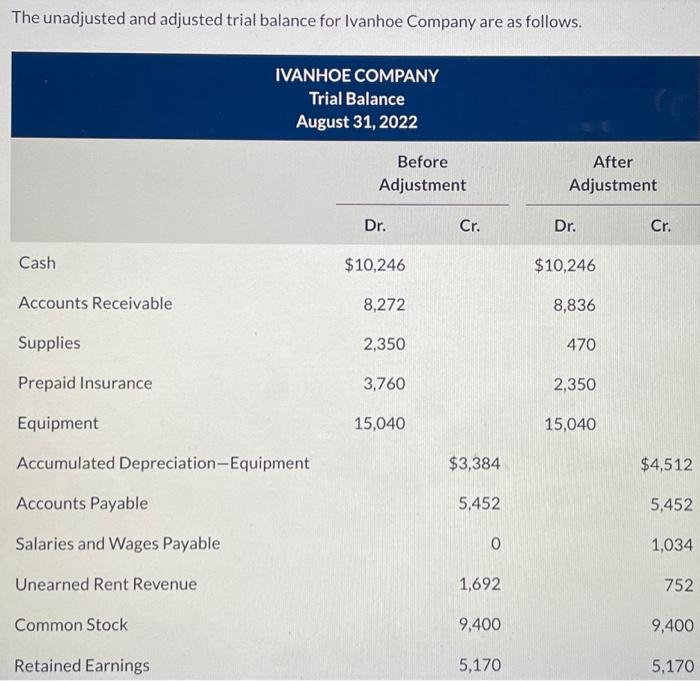Click the Common Stock account label
Image resolution: width=700 pixels, height=681 pixels.
click(71, 625)
